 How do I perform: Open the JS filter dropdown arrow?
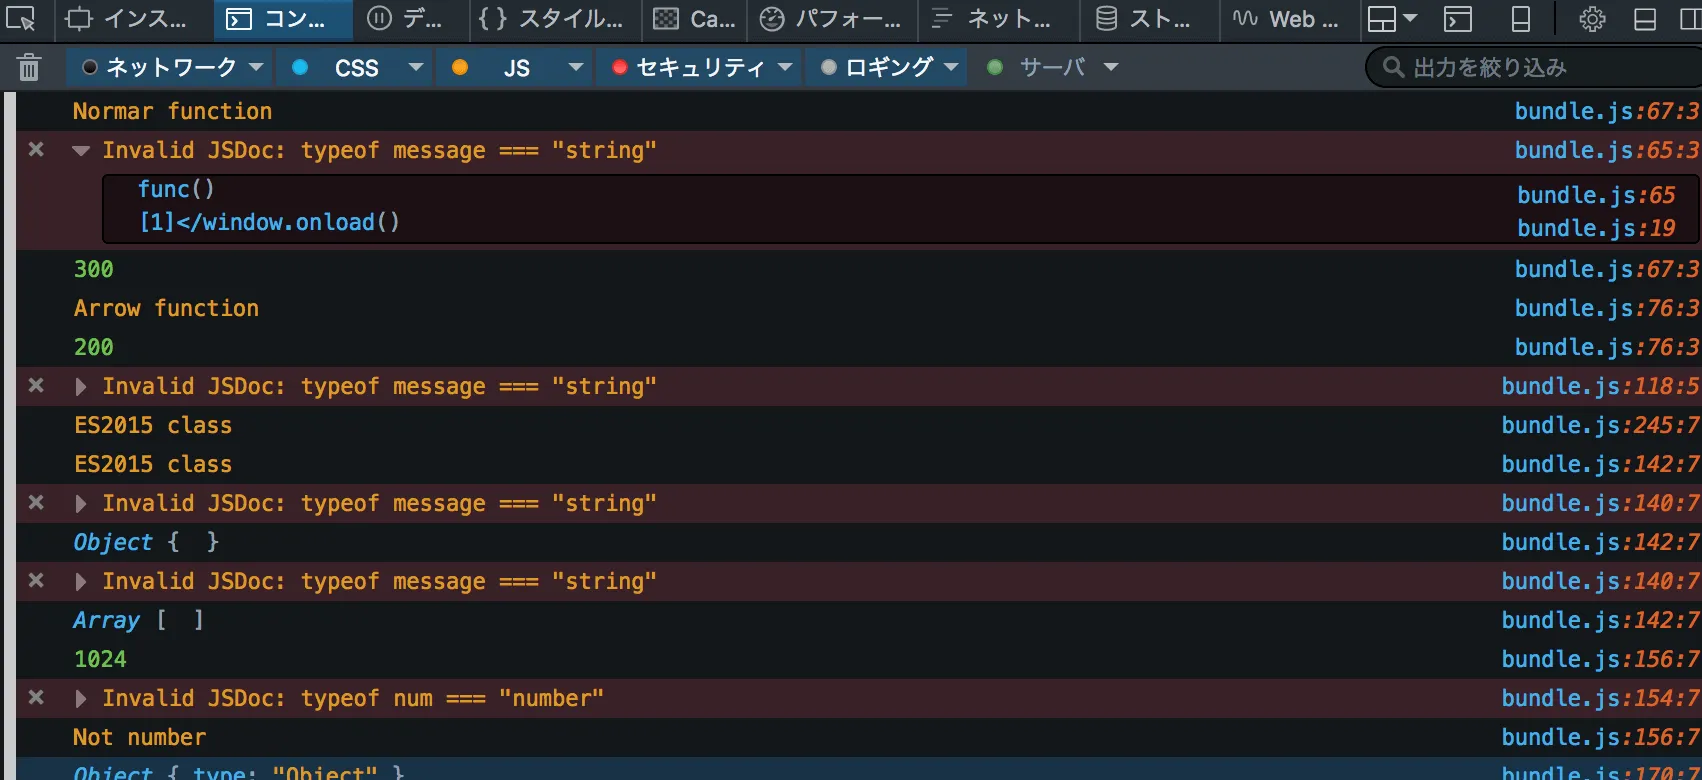coord(576,67)
